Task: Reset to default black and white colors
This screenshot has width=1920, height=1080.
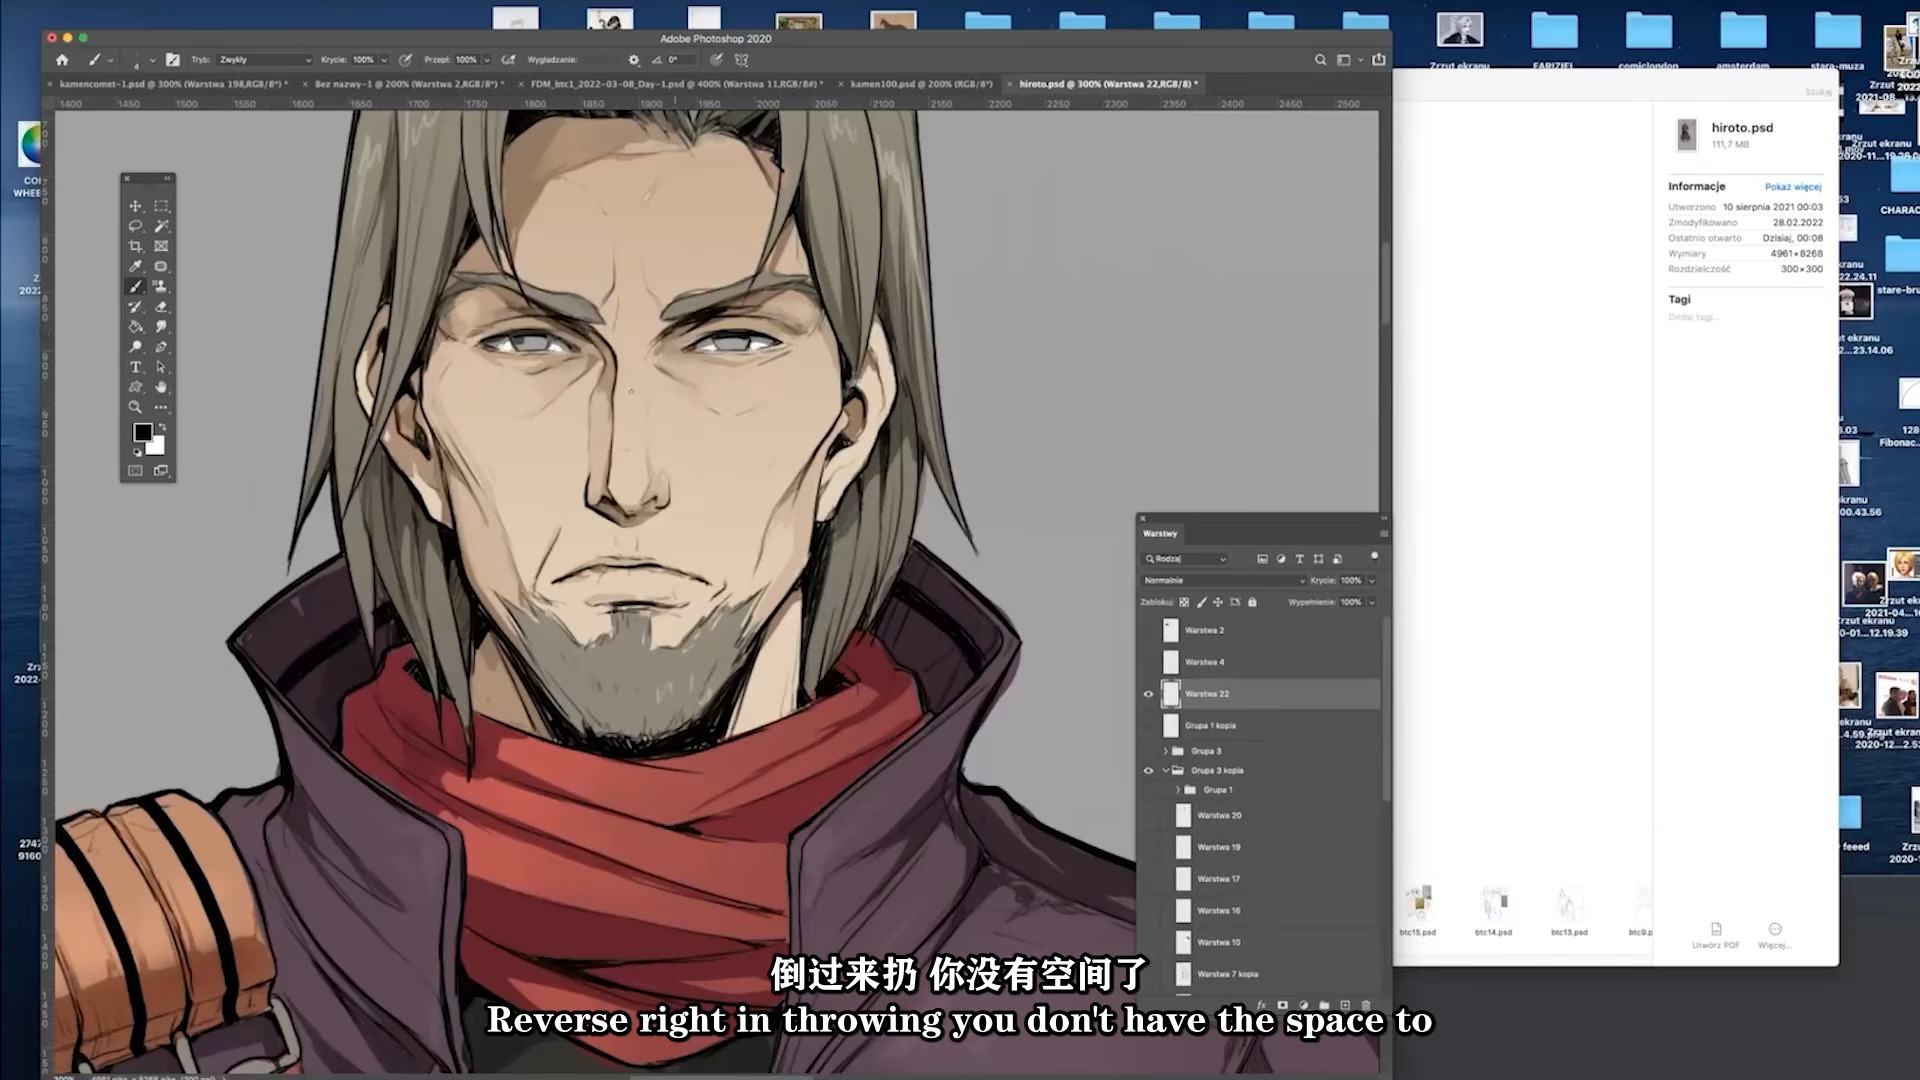Action: [x=138, y=452]
